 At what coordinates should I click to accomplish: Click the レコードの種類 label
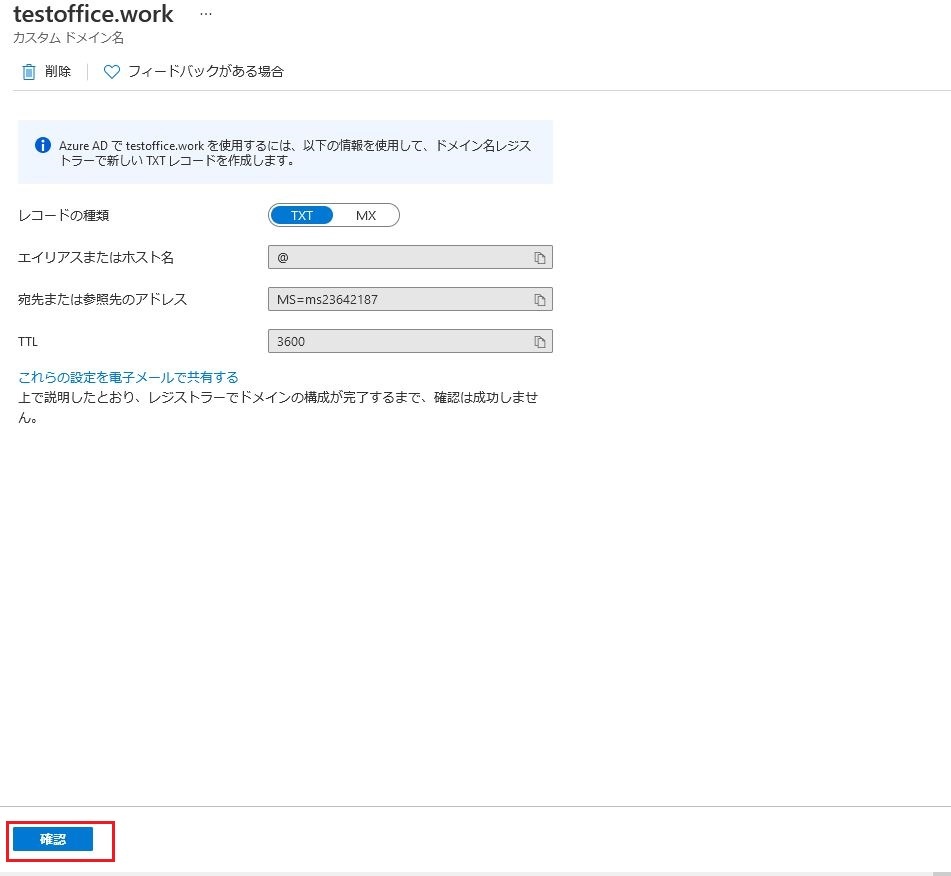(64, 215)
